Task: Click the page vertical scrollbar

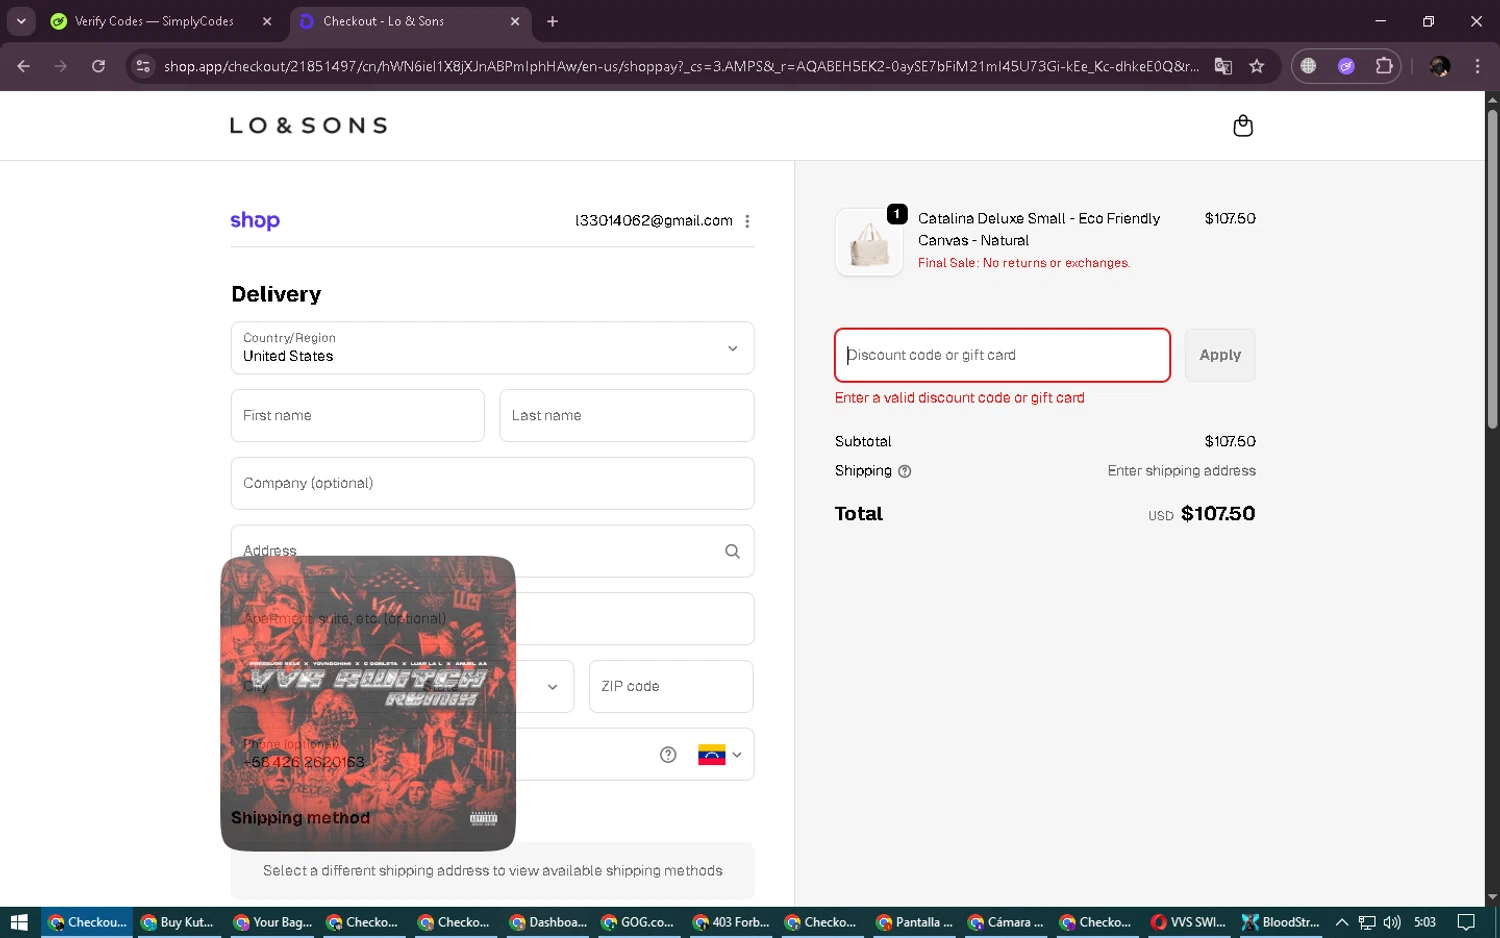Action: [x=1492, y=270]
